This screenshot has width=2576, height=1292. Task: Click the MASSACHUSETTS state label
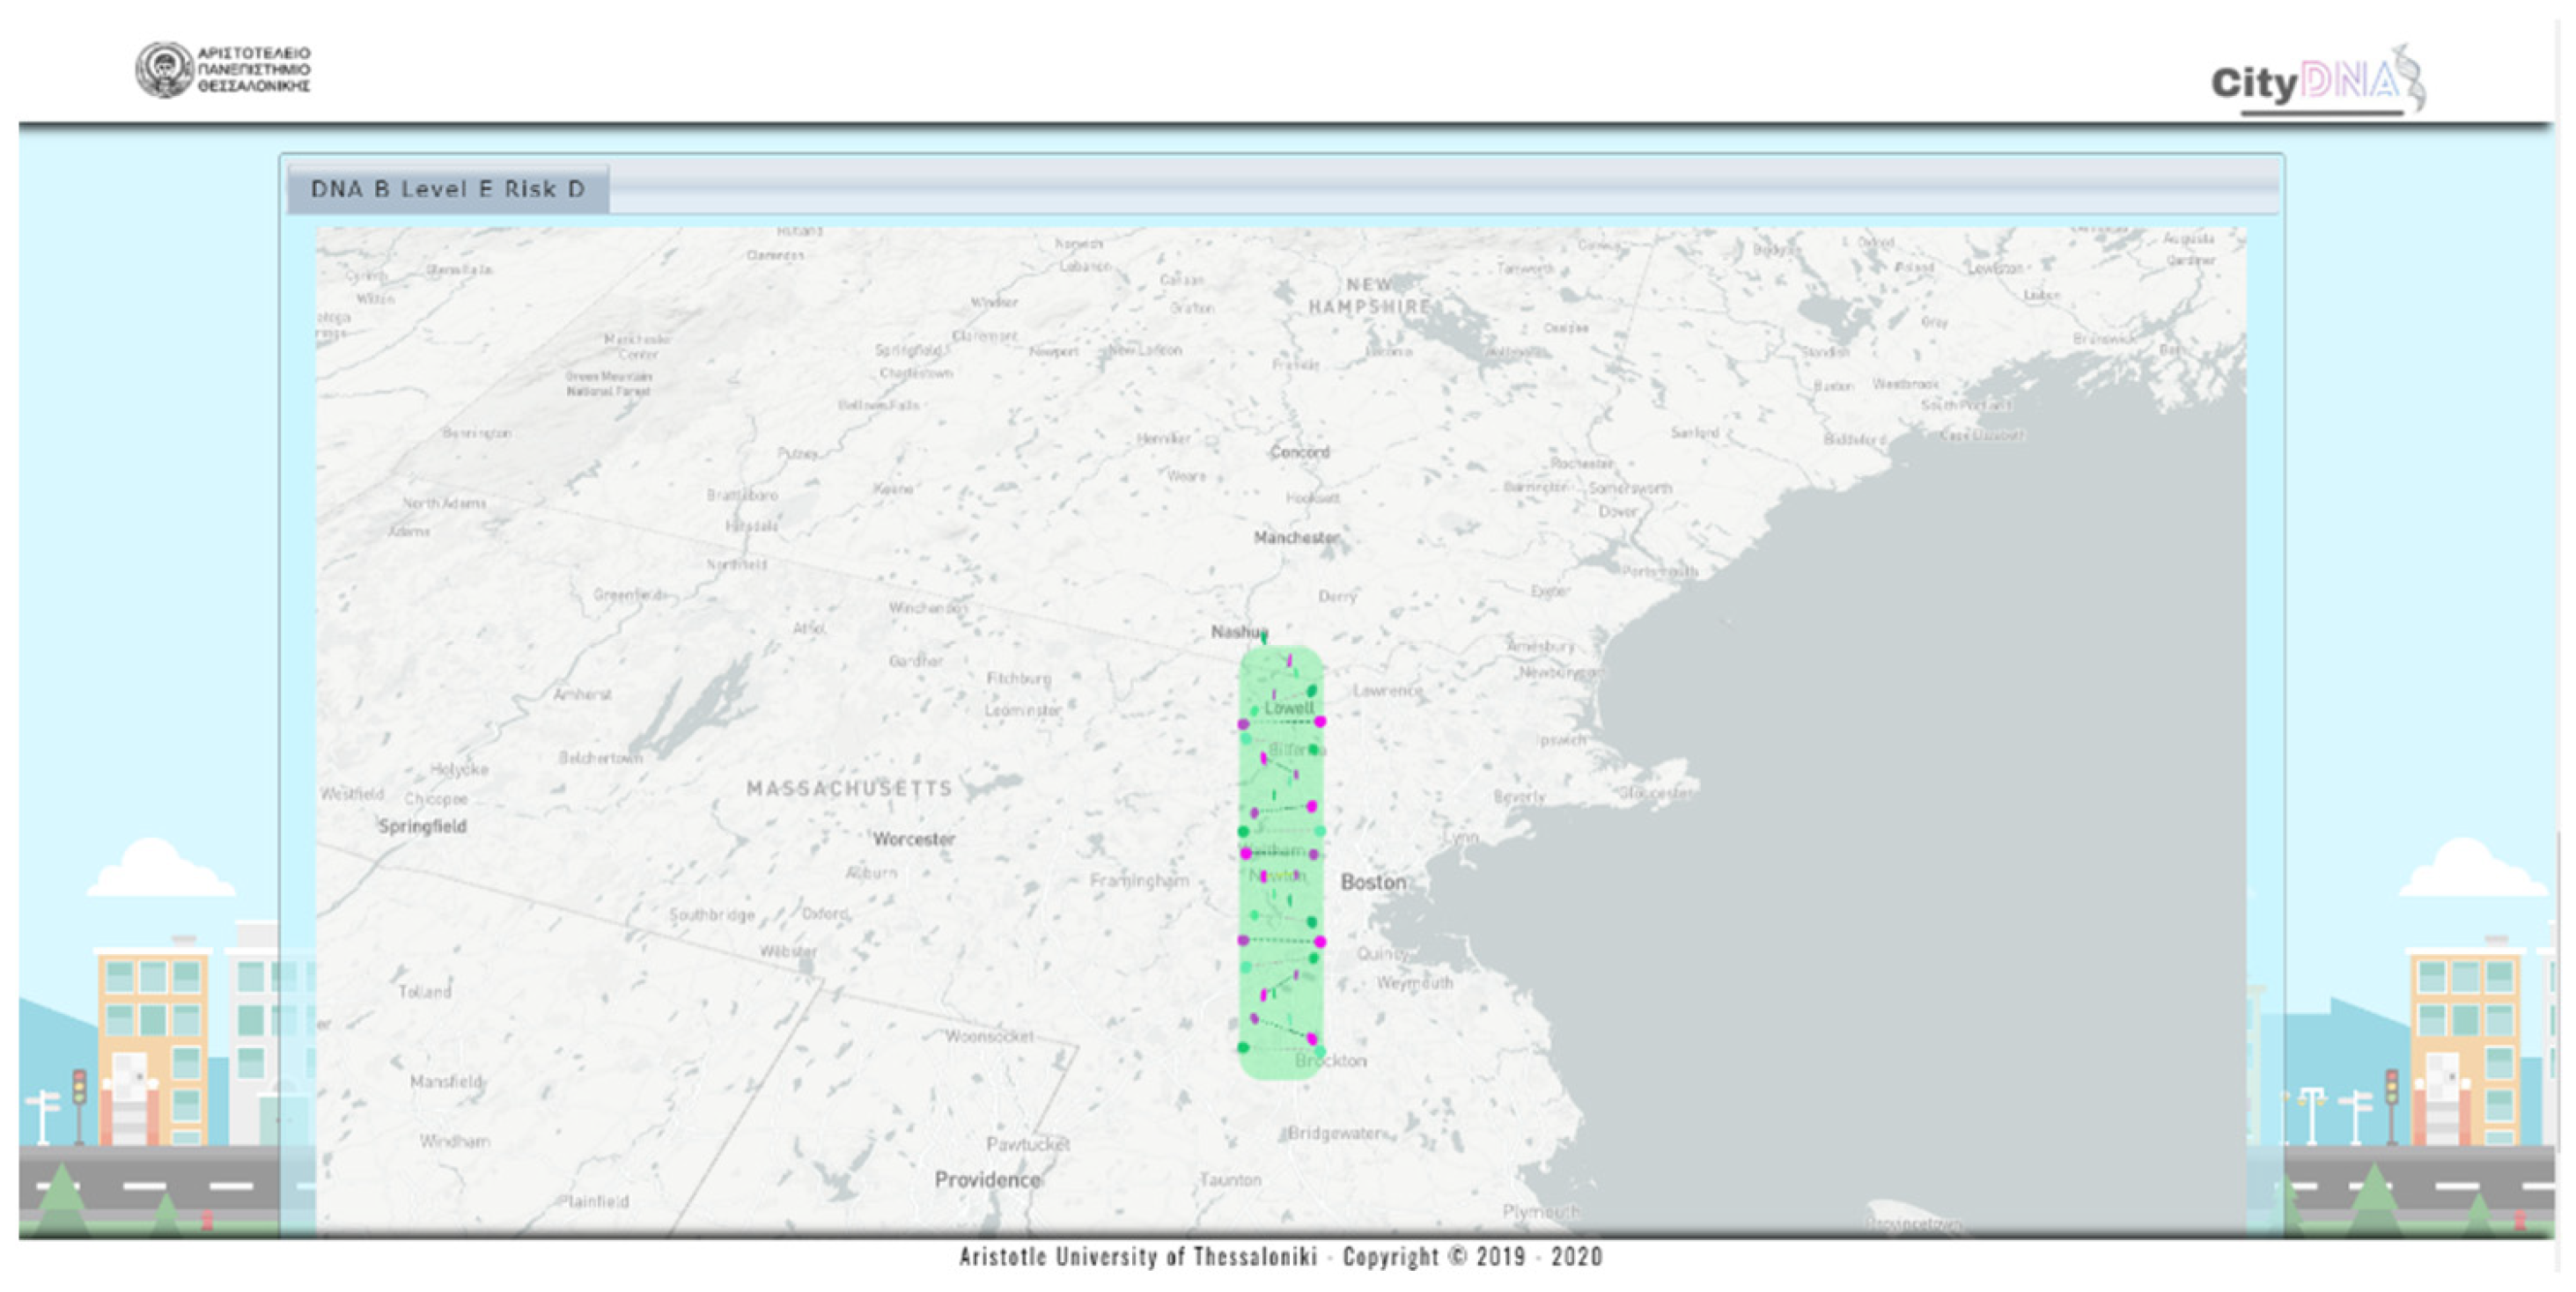coord(849,789)
